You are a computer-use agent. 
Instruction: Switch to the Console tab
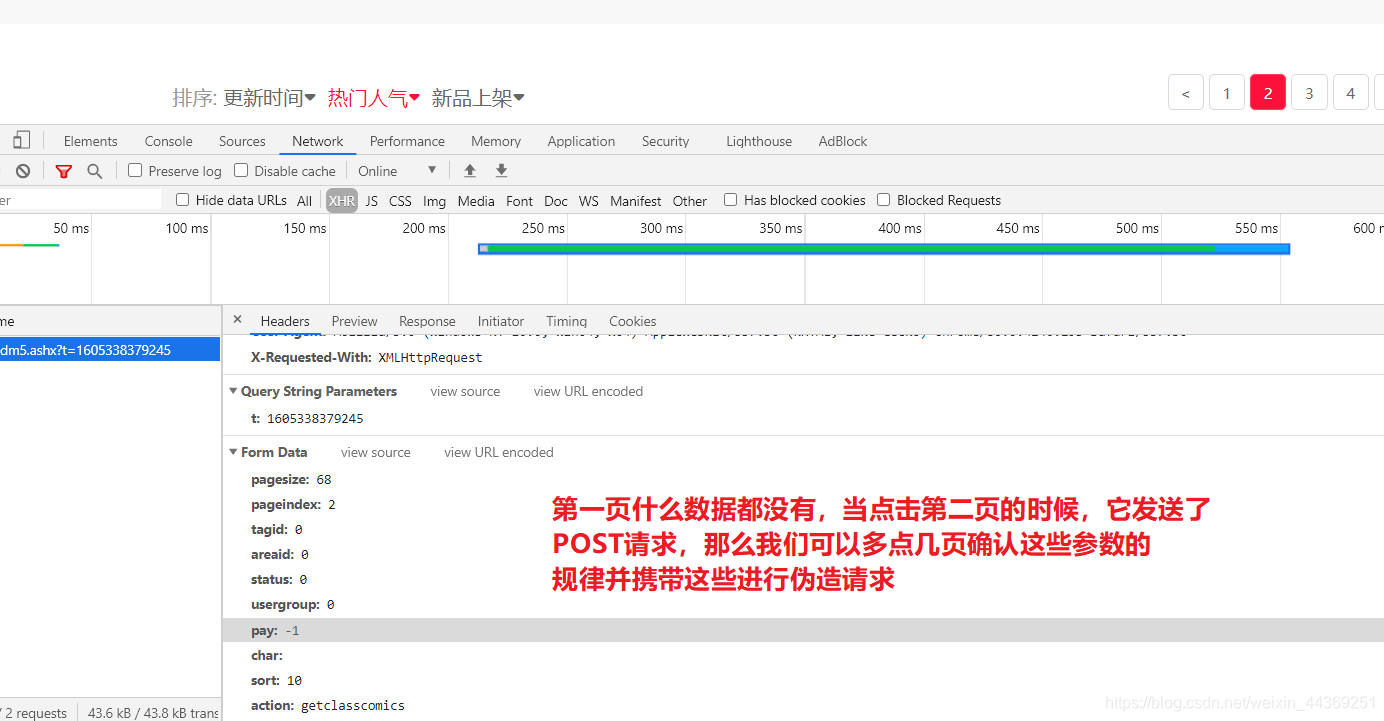point(168,141)
